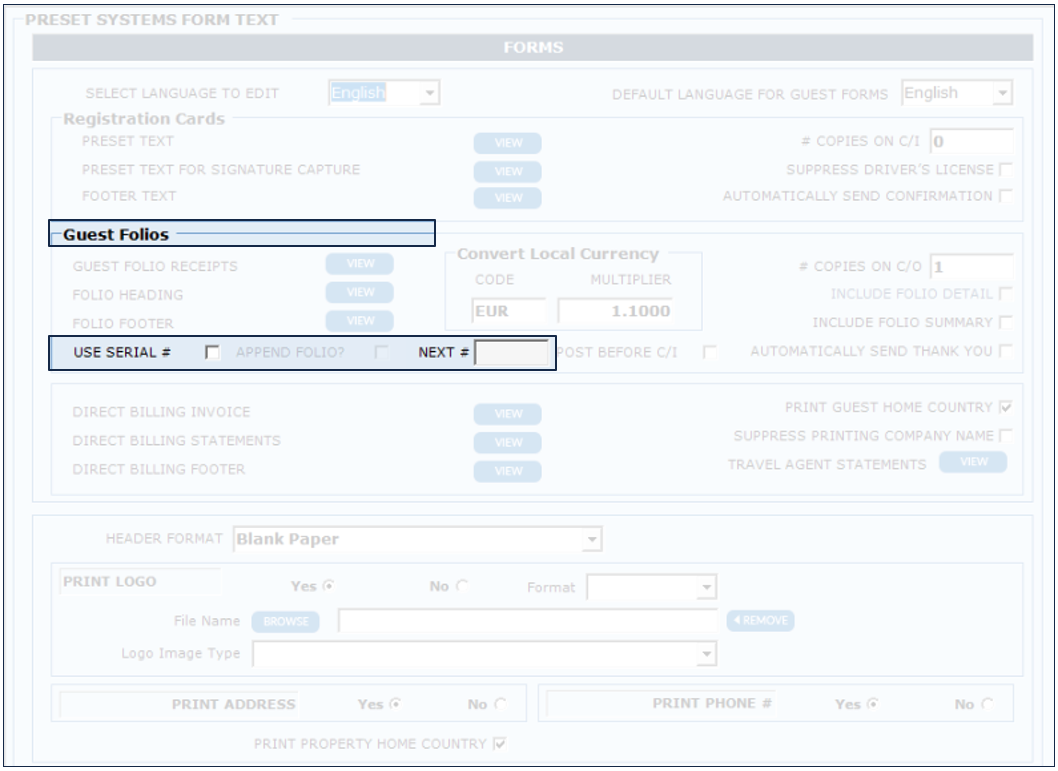Viewport: 1058px width, 771px height.
Task: Click BROWSE button for logo File Name
Action: tap(284, 622)
